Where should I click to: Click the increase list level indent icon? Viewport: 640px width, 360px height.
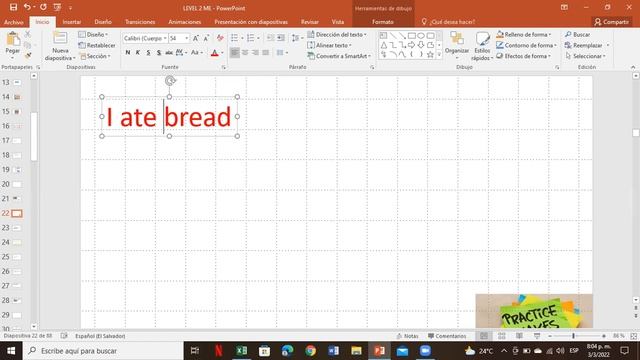(x=281, y=38)
